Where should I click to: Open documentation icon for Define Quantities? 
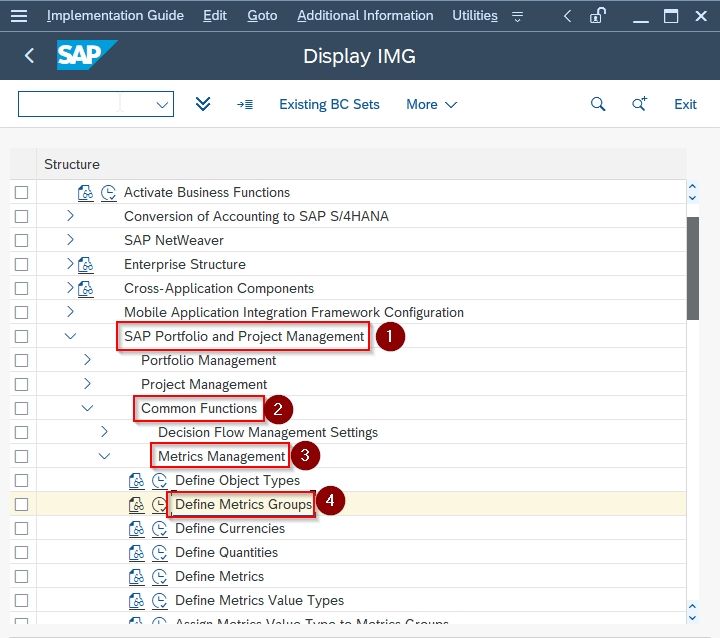tap(136, 553)
